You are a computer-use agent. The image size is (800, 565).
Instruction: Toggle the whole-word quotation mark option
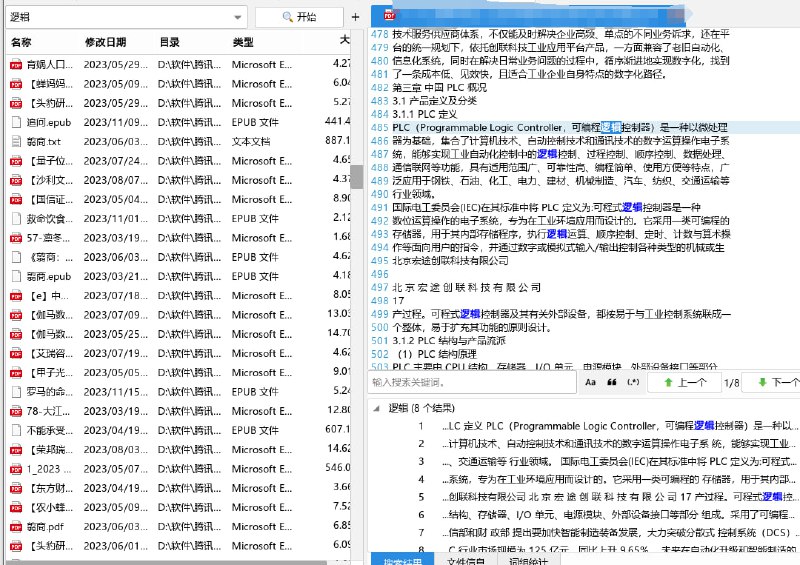coord(611,382)
